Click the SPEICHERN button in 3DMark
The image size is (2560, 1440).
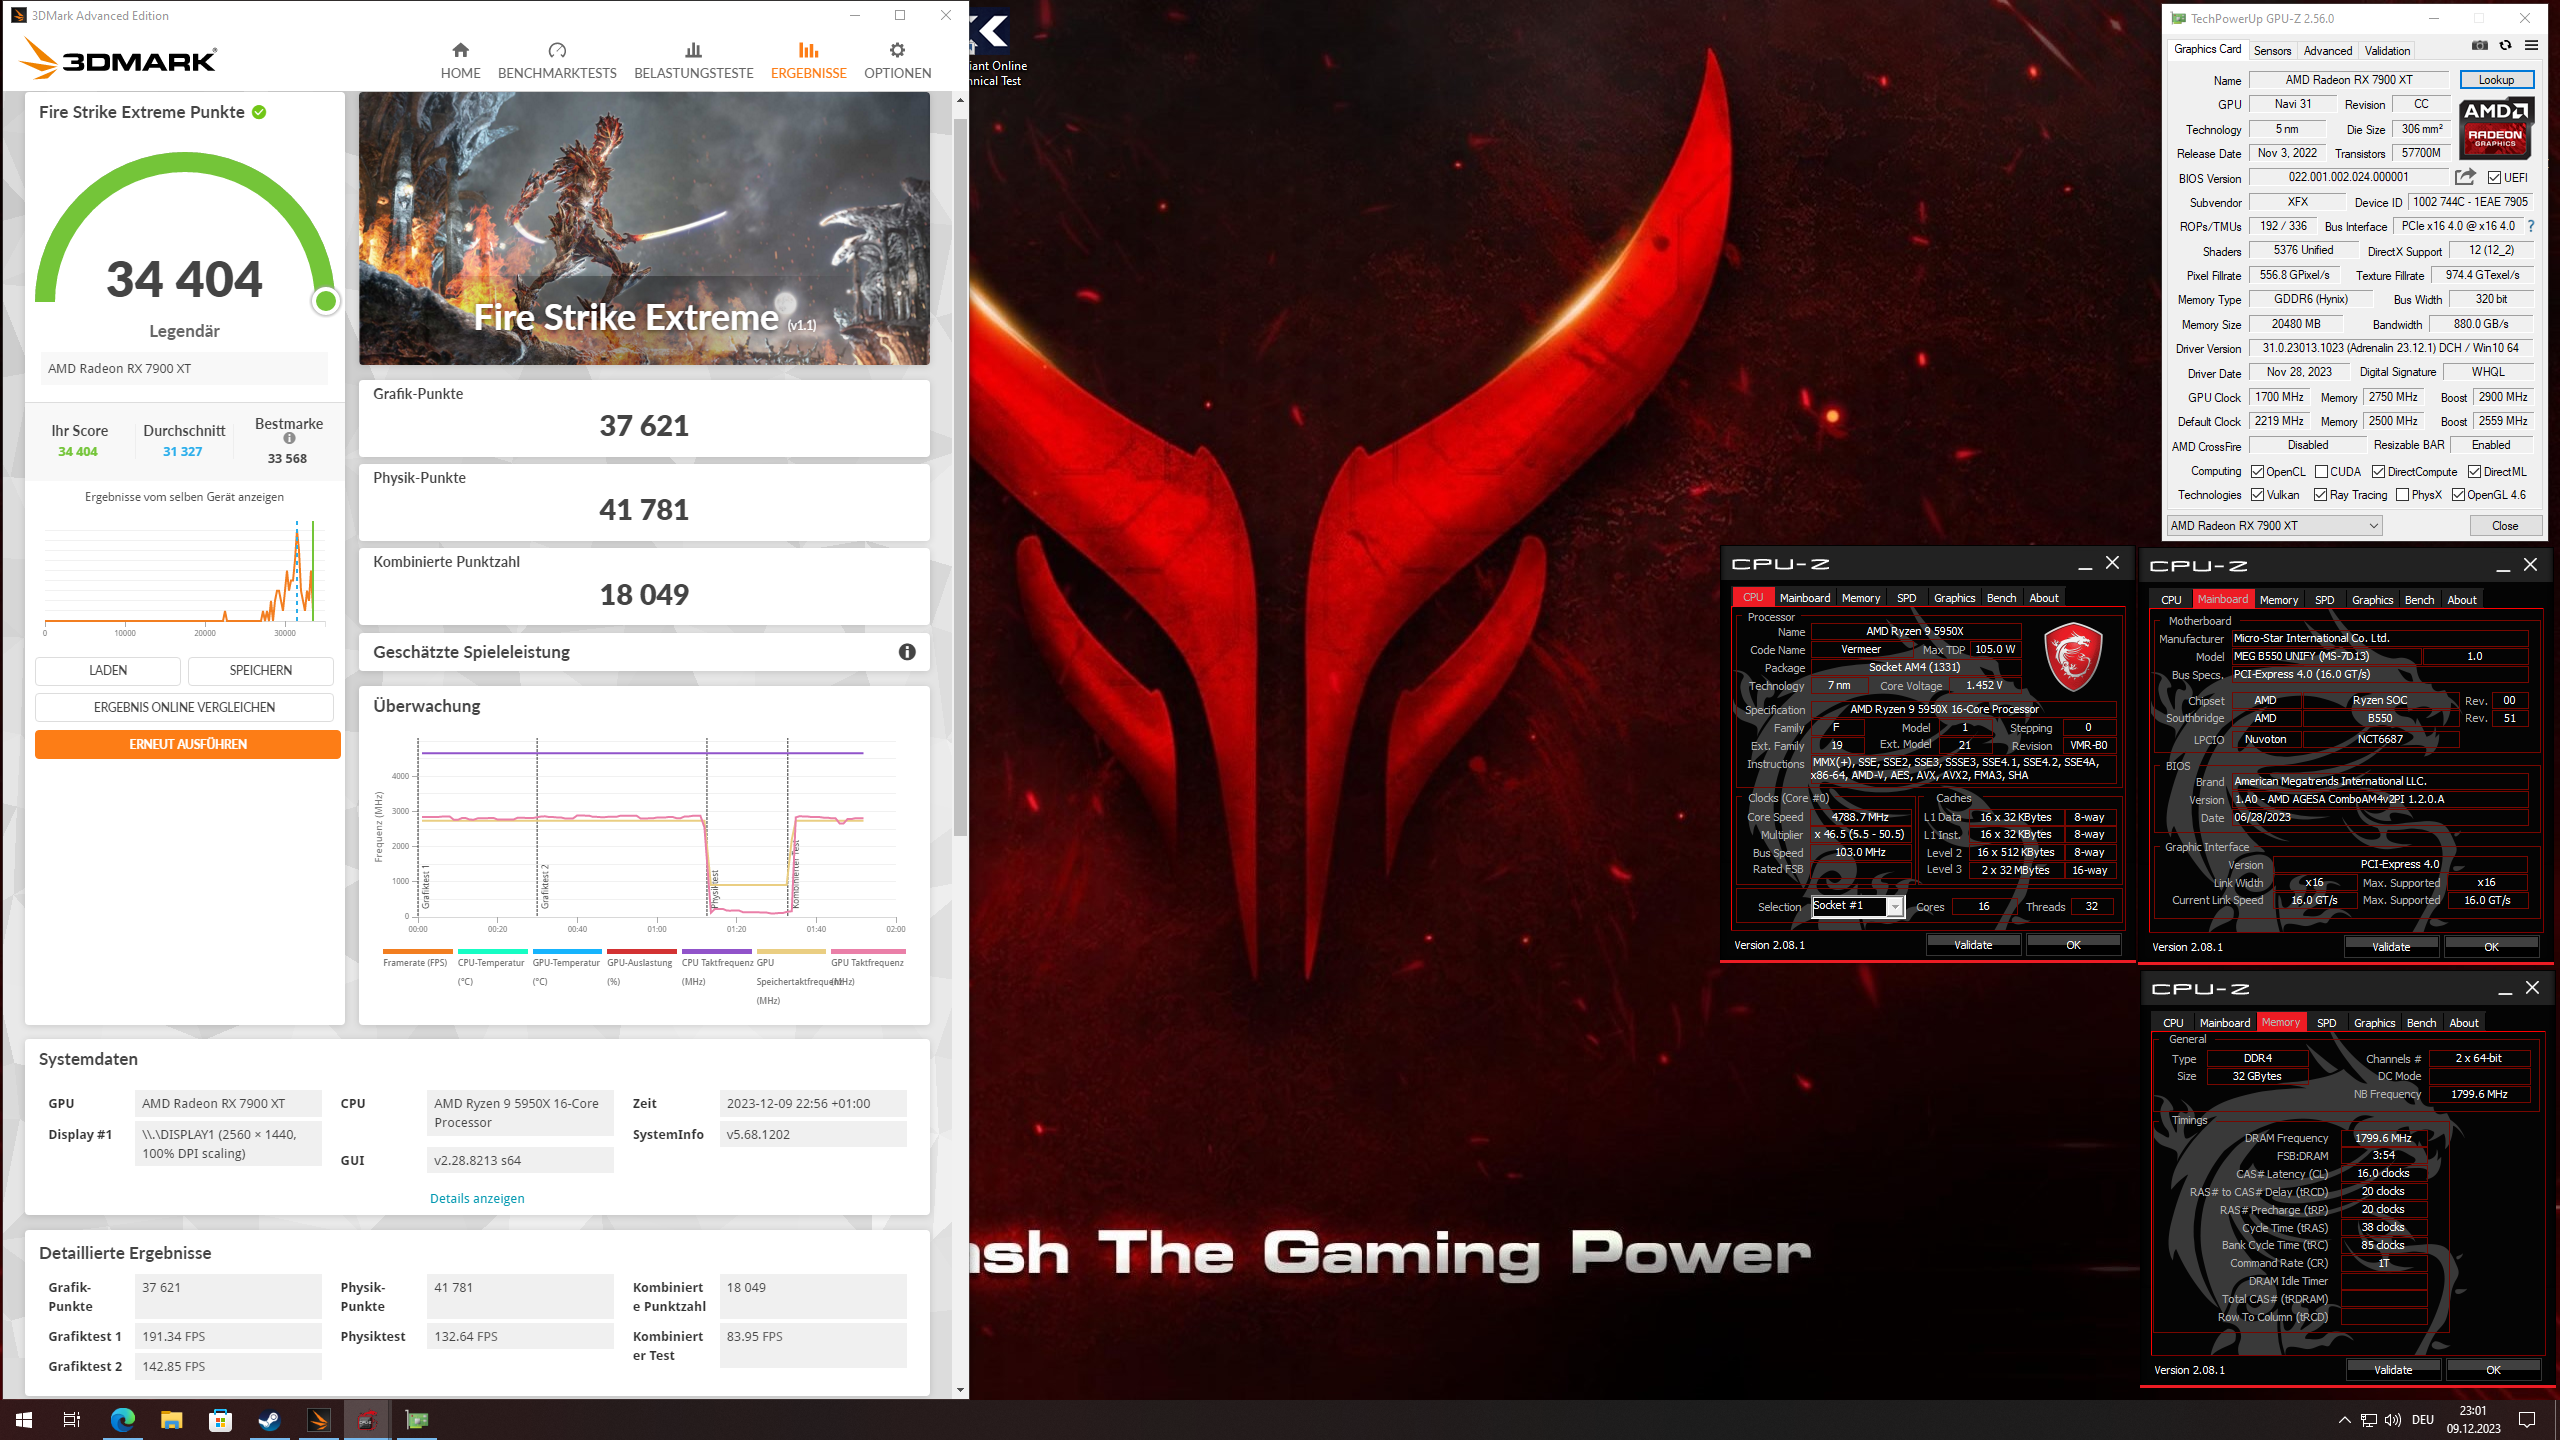click(x=260, y=670)
